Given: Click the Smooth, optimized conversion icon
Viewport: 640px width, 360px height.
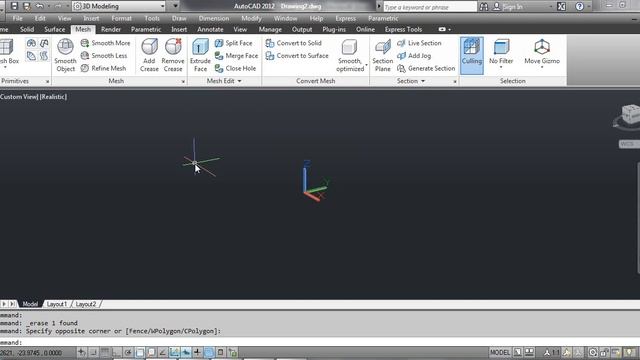Looking at the screenshot, I should 349,47.
